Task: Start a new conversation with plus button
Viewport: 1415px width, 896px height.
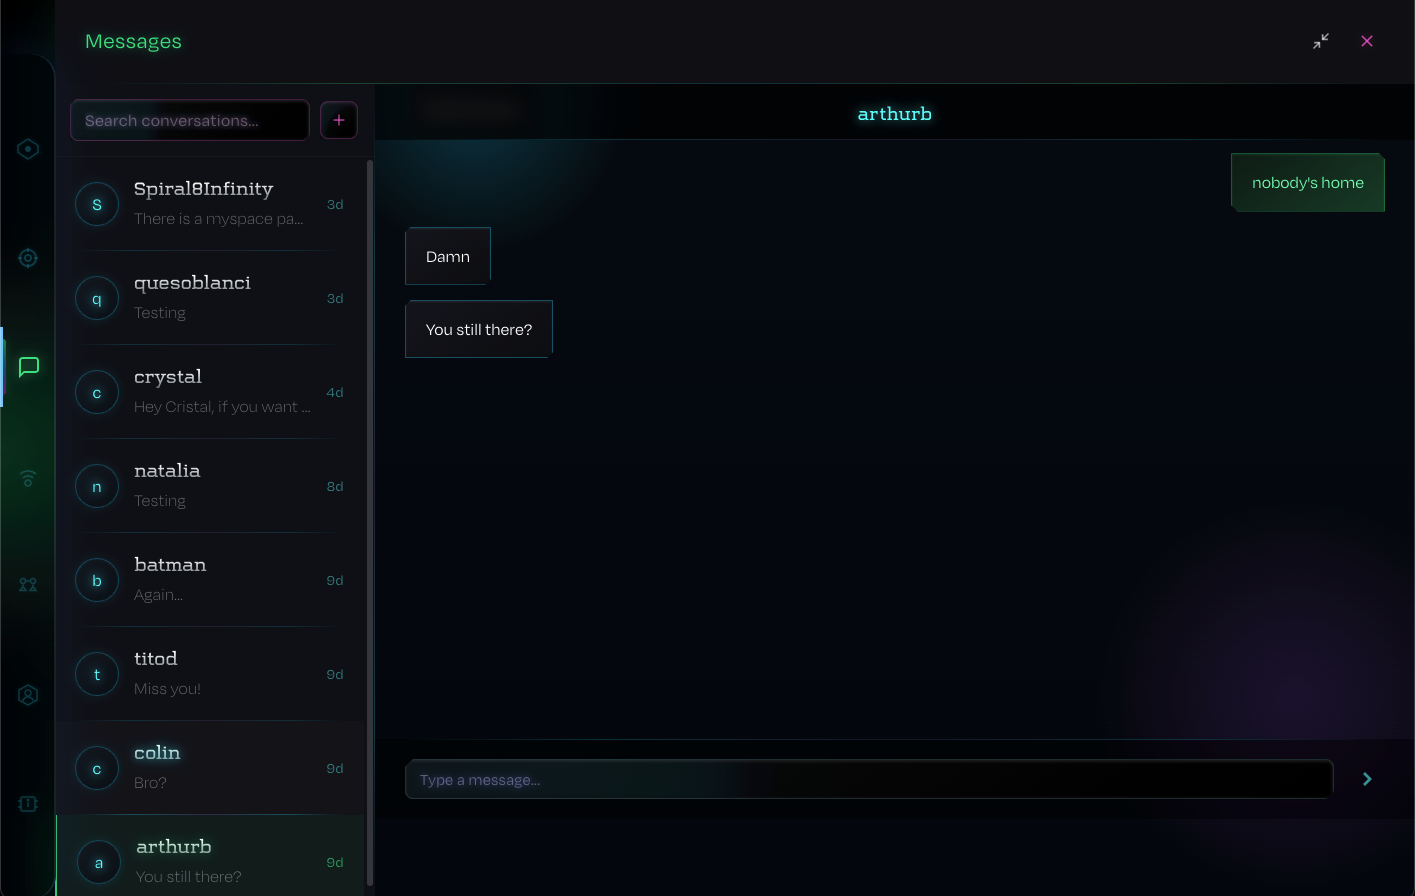Action: pos(339,120)
